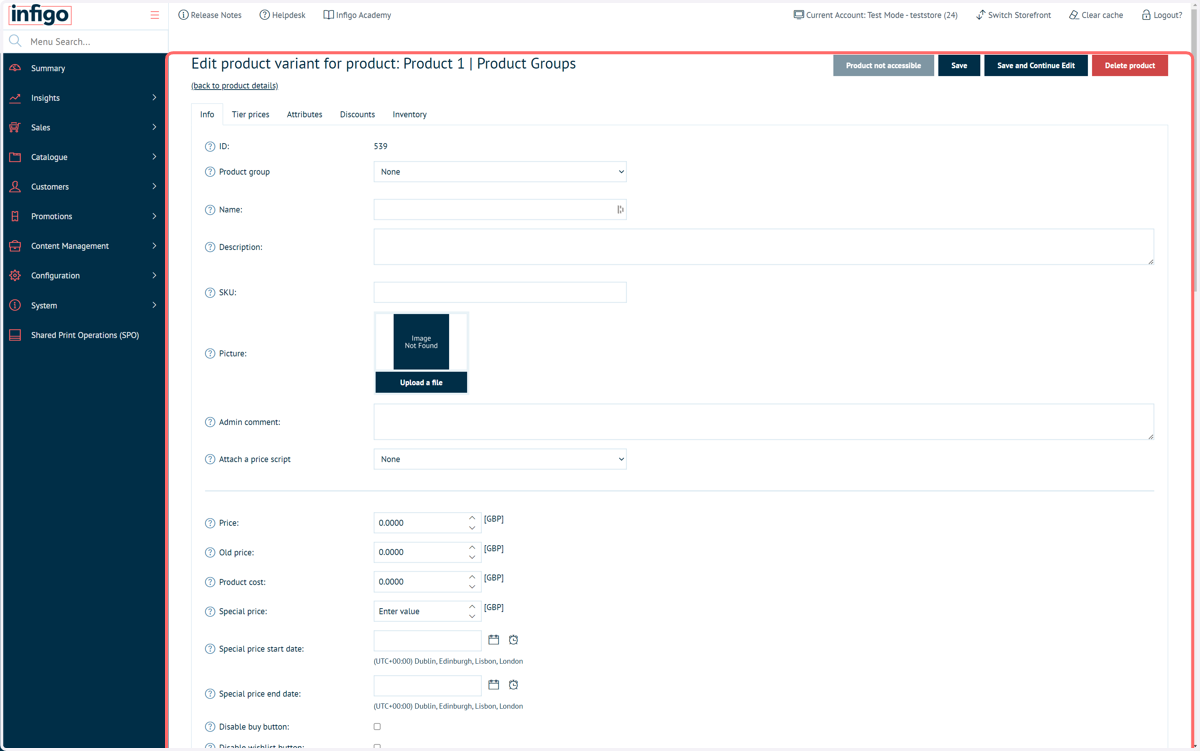The width and height of the screenshot is (1200, 751).
Task: Switch to the Tier prices tab
Action: click(x=250, y=114)
